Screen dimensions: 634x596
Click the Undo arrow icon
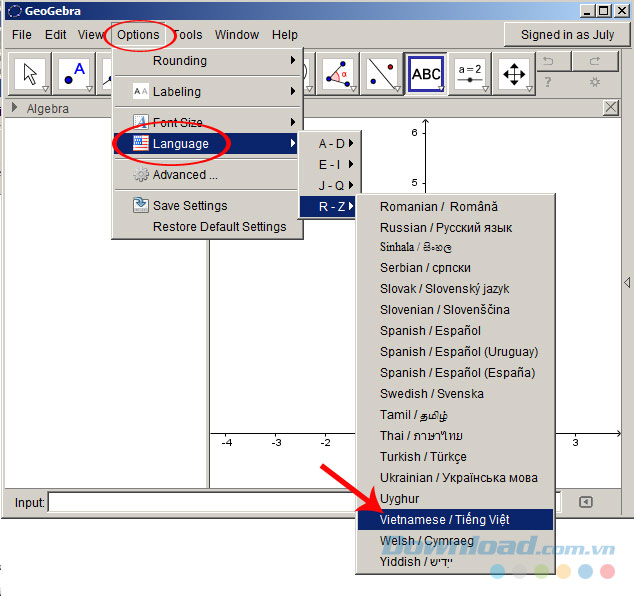pos(547,62)
